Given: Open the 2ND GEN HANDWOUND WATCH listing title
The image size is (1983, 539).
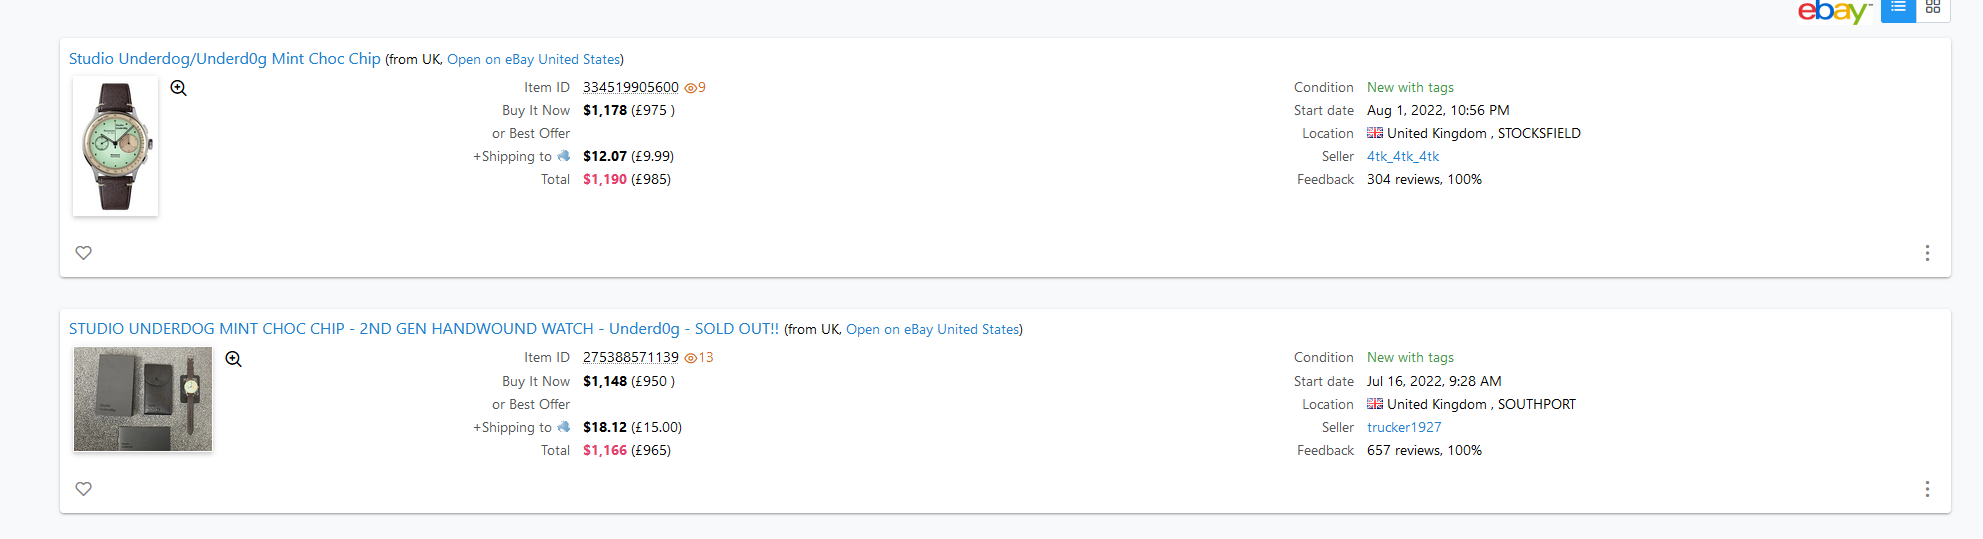Looking at the screenshot, I should pyautogui.click(x=423, y=329).
